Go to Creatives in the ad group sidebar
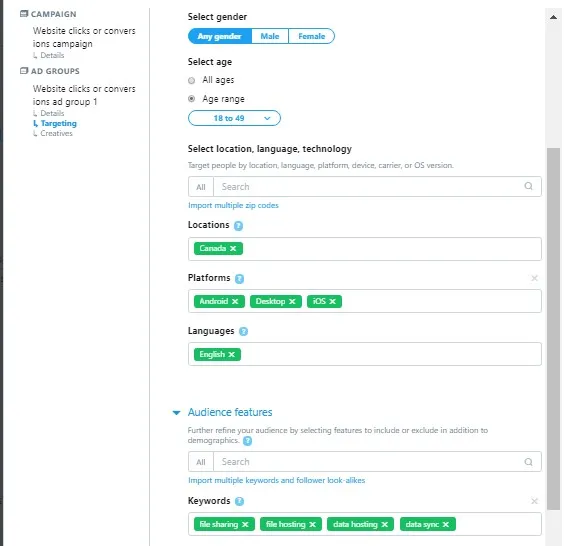578x546 pixels. 56,133
